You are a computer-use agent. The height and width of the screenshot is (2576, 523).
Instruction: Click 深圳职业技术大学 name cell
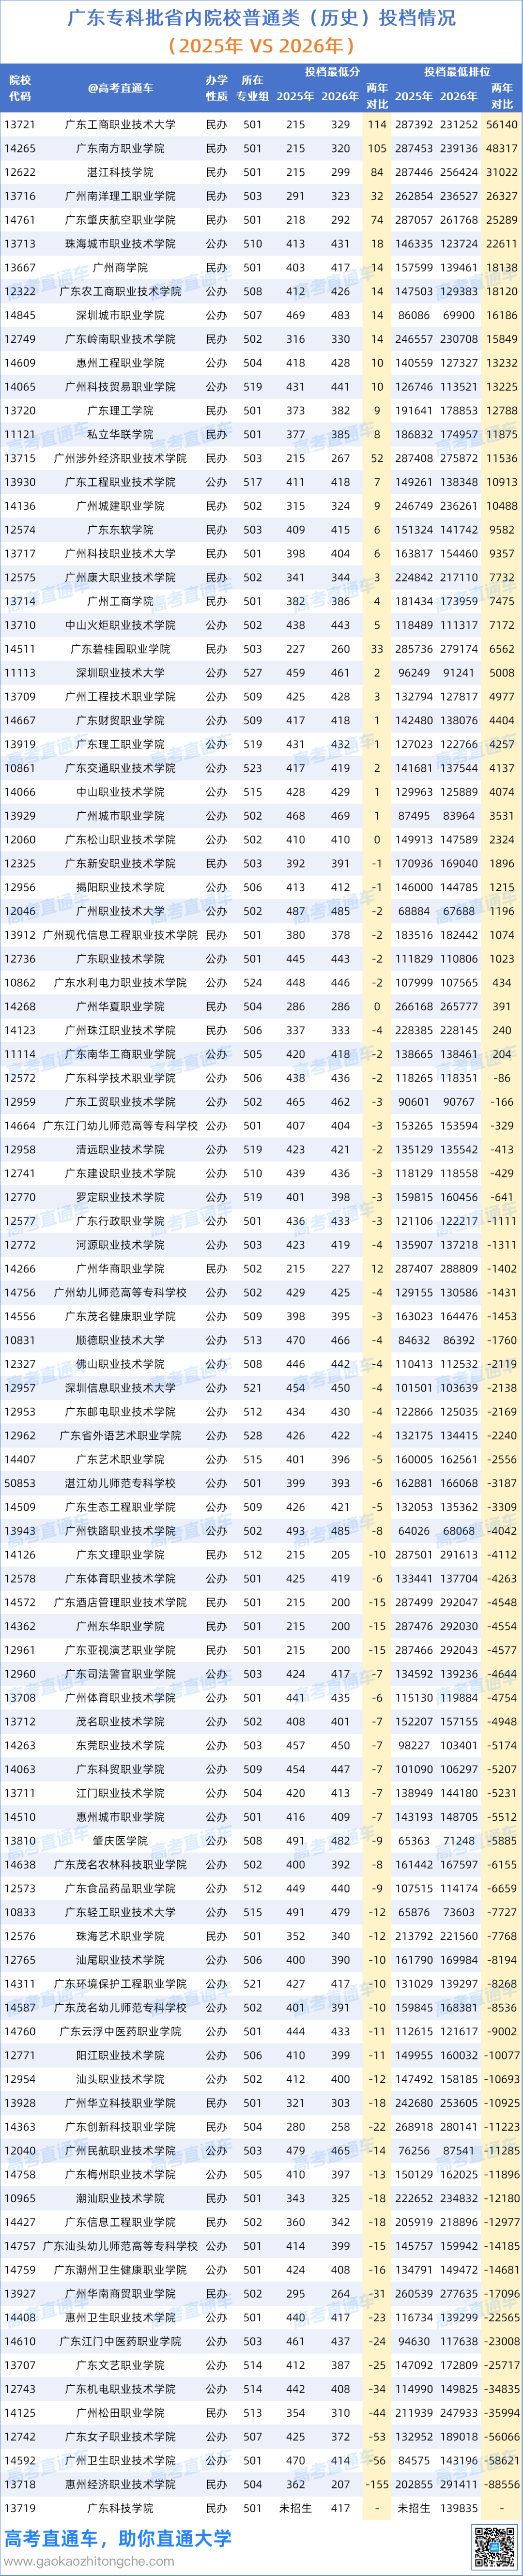pyautogui.click(x=120, y=673)
